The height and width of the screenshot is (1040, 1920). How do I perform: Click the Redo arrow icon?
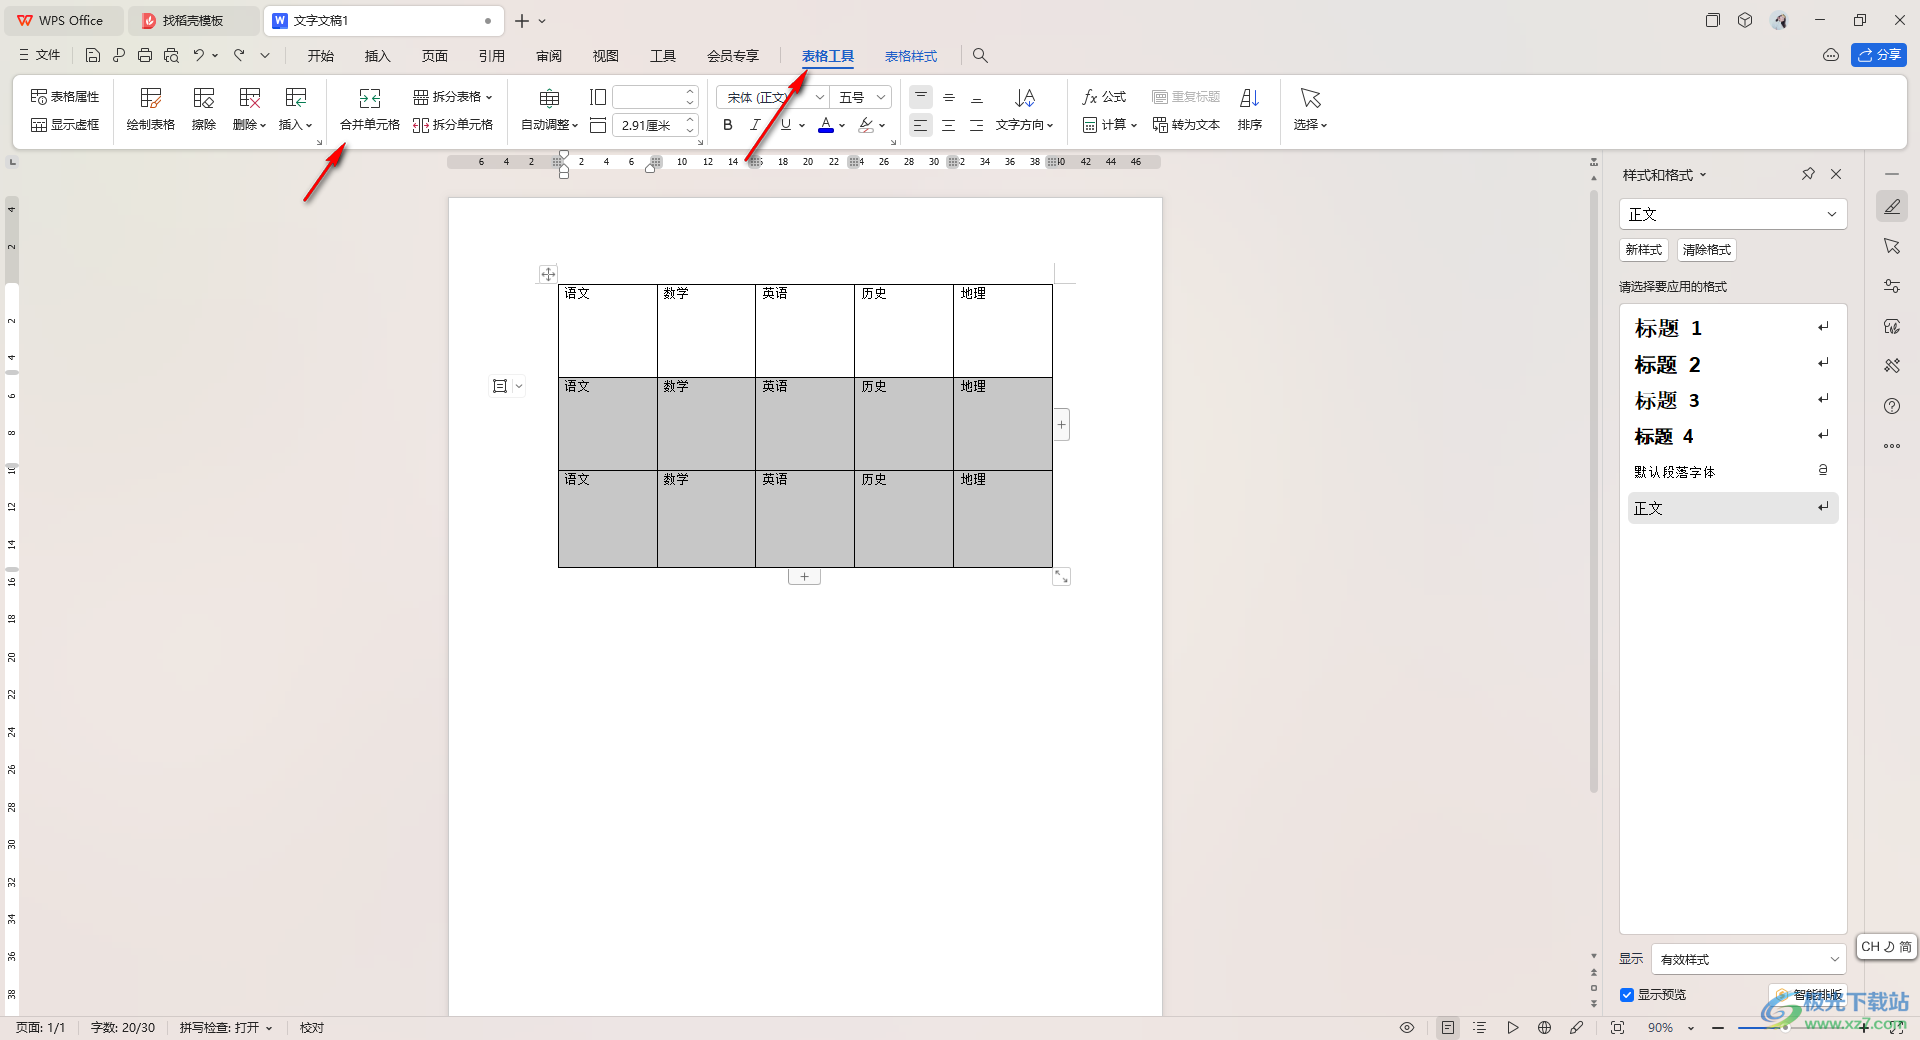click(x=240, y=55)
